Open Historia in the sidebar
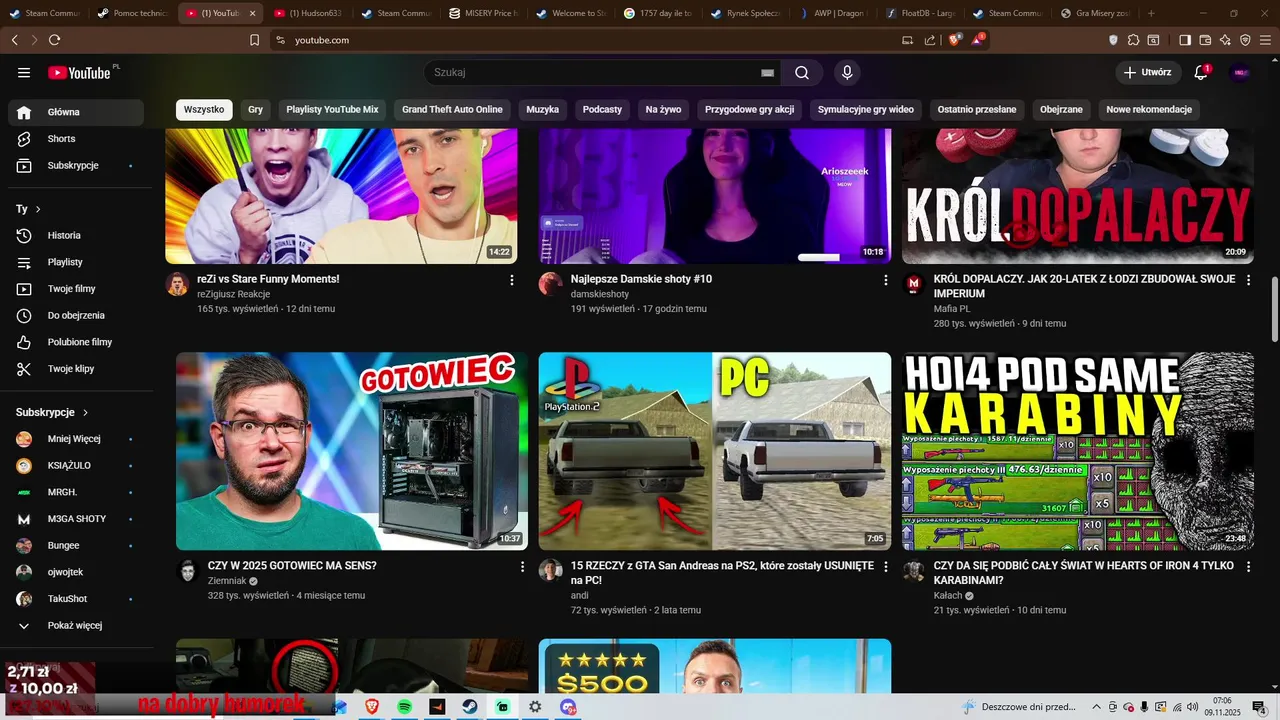 [76, 235]
